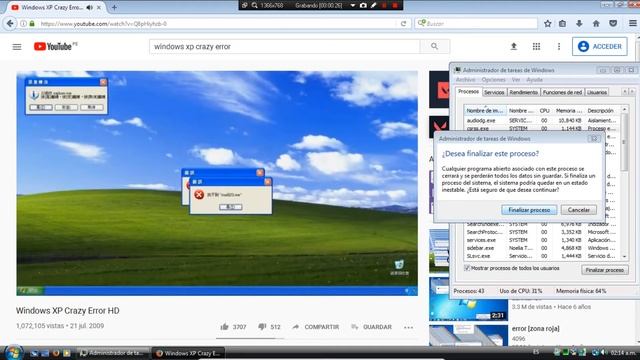Stop recording with the red stop button

point(395,5)
